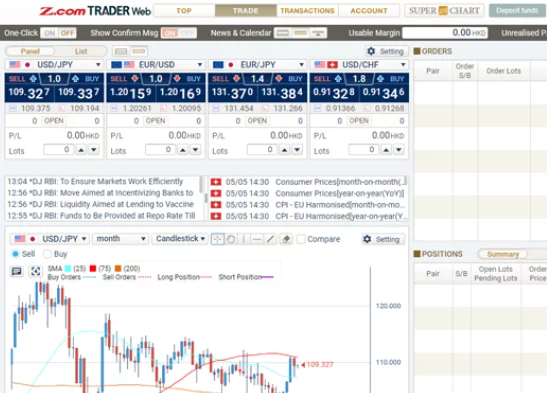Open the Candlestick chart type dropdown
Screen dimensions: 547x393
click(x=180, y=239)
